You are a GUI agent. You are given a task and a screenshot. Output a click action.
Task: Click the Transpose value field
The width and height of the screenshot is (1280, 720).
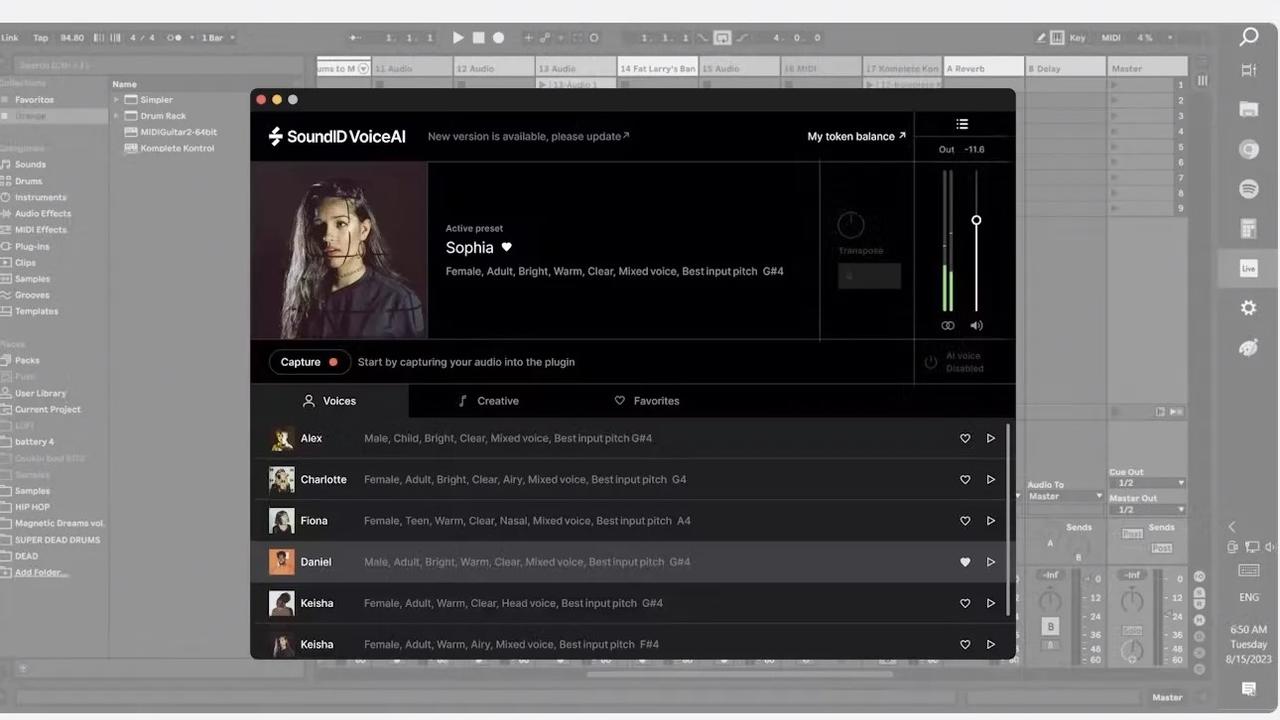point(869,276)
